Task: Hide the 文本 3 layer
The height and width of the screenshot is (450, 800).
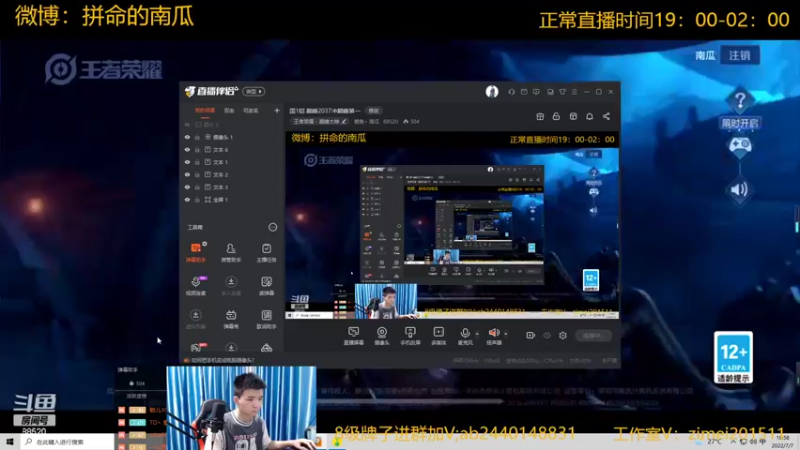Action: 187,187
